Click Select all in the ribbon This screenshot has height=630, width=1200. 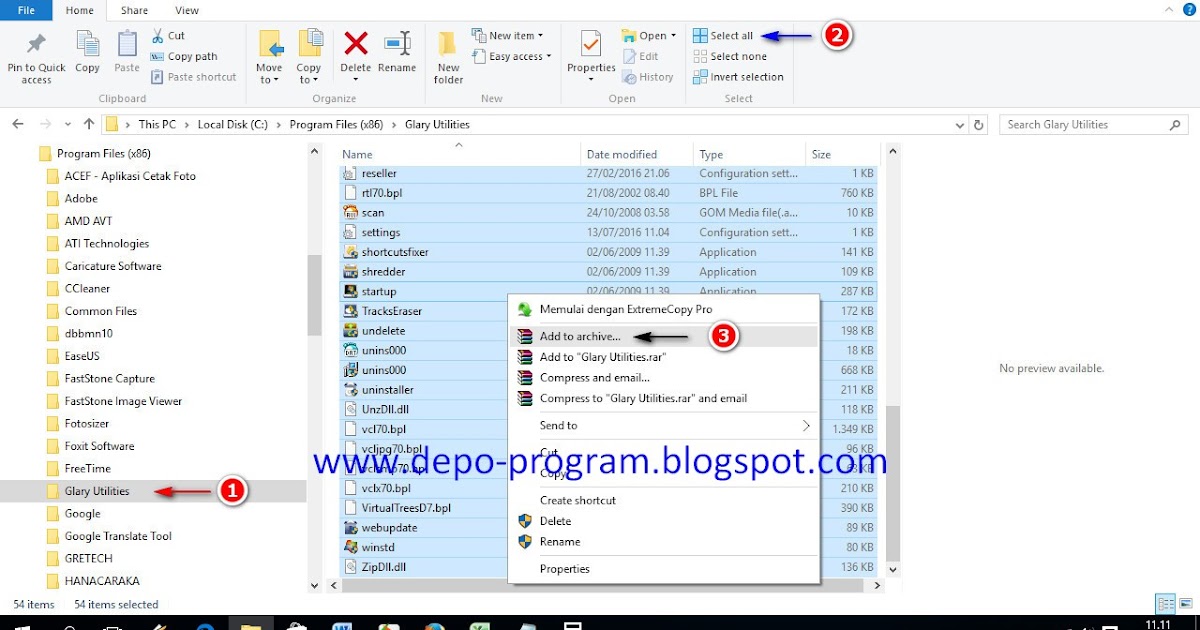(x=724, y=35)
